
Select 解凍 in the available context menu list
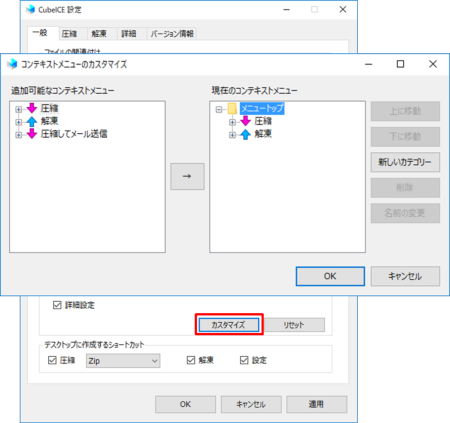coord(50,121)
